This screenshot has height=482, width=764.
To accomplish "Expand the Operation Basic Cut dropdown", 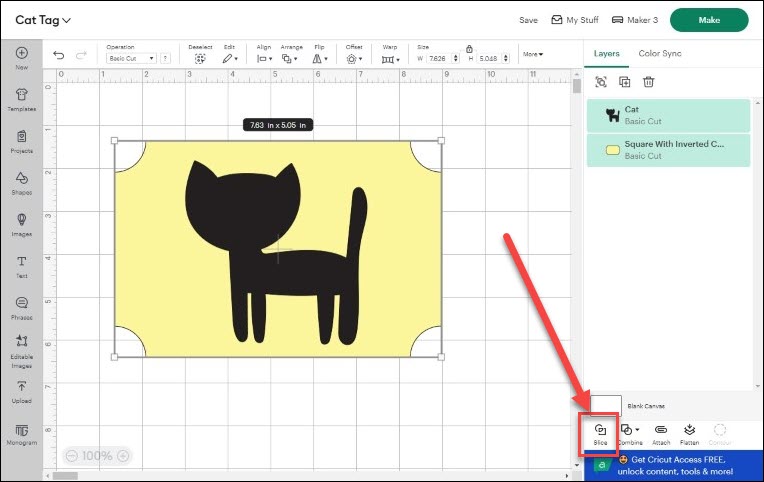I will tap(131, 59).
